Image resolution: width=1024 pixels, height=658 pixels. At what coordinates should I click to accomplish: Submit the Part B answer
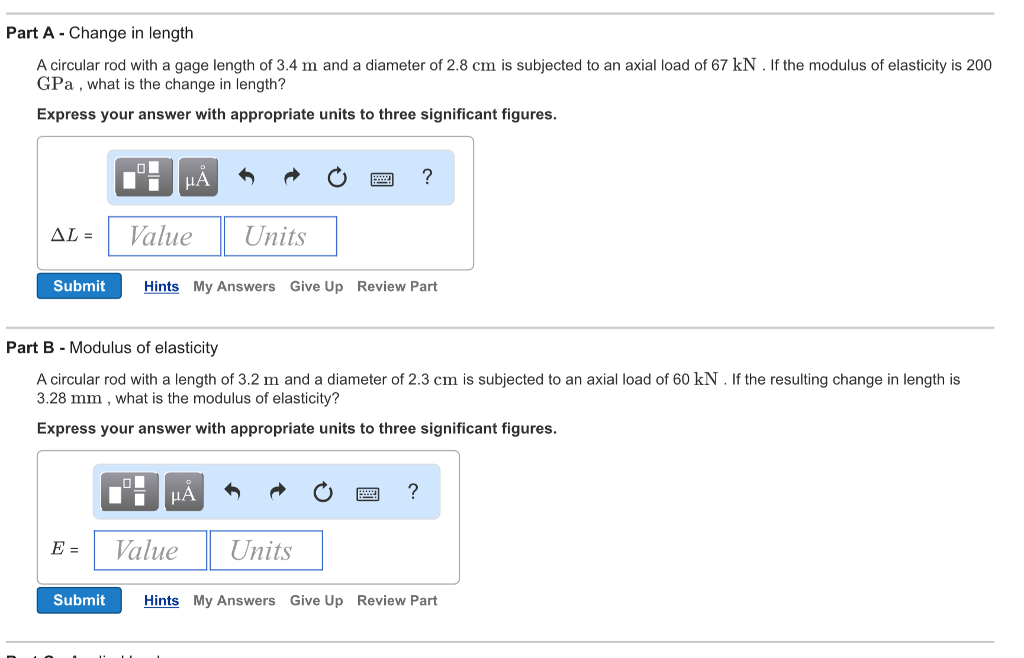pyautogui.click(x=79, y=600)
